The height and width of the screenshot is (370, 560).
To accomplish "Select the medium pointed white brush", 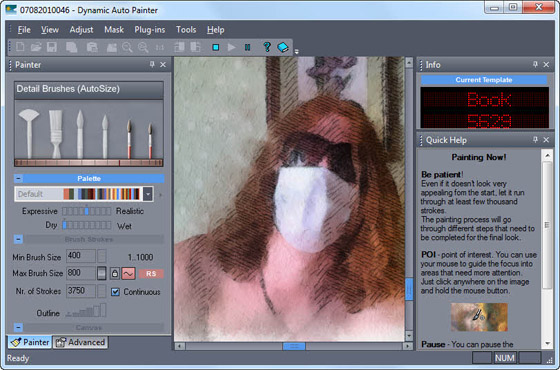I will (105, 136).
